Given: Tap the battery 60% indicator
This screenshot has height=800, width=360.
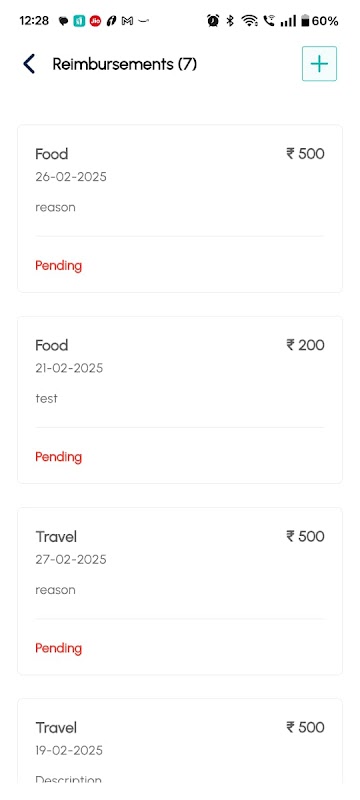Looking at the screenshot, I should point(320,21).
